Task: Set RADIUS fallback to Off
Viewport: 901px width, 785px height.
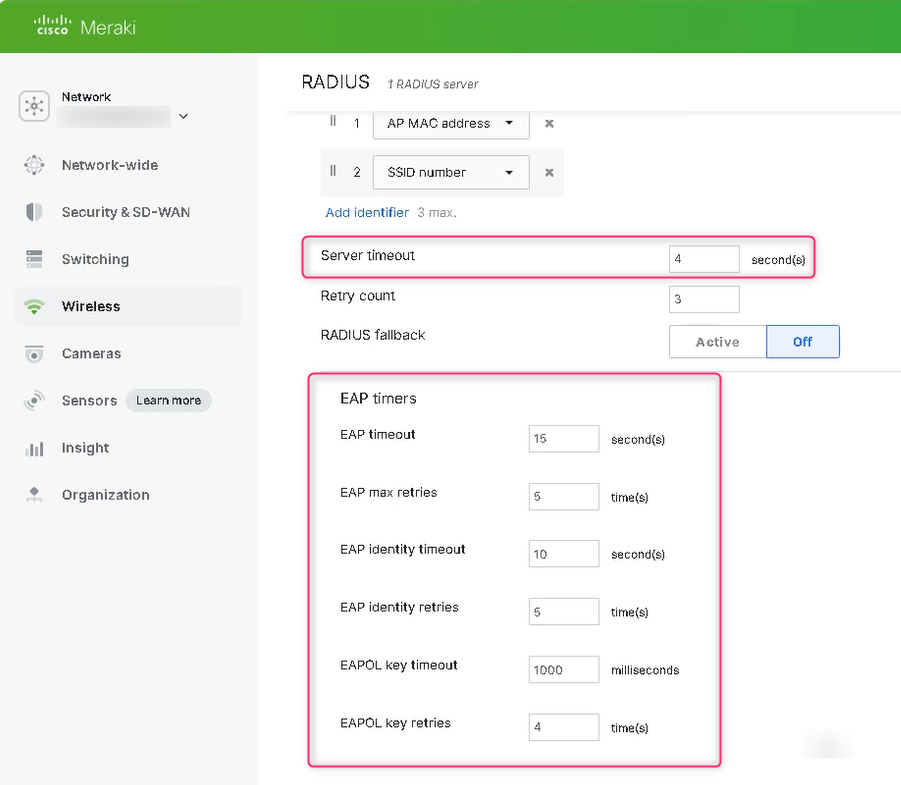Action: (x=802, y=342)
